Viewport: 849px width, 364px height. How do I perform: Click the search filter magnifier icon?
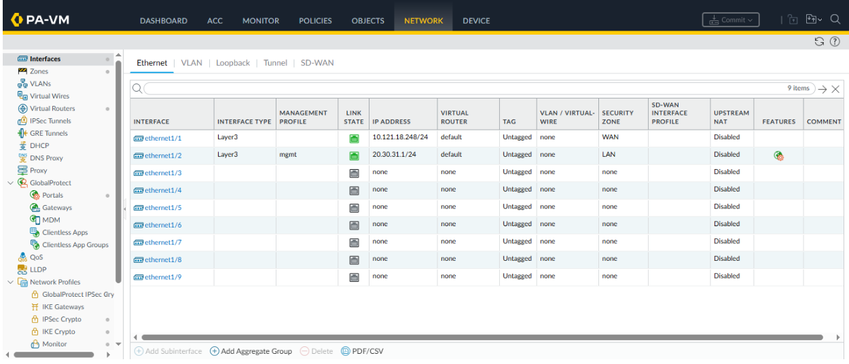click(x=137, y=89)
